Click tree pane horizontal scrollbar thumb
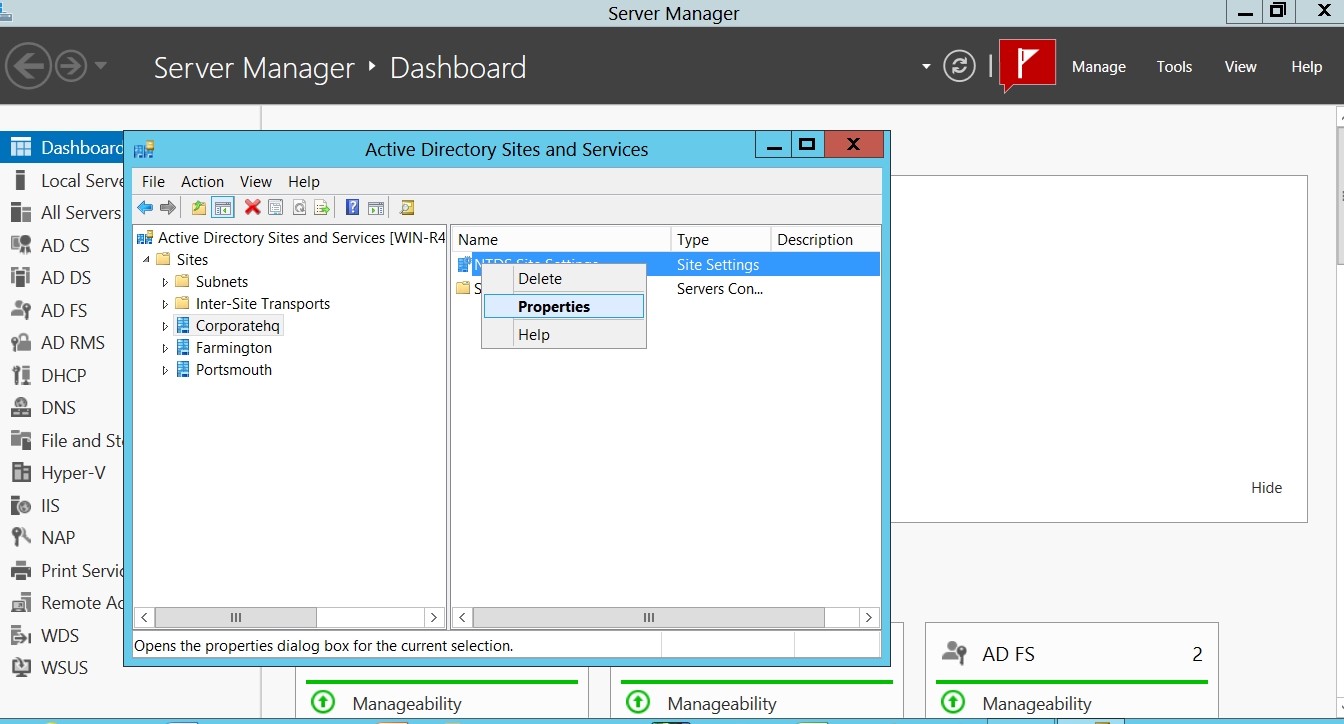 point(236,618)
